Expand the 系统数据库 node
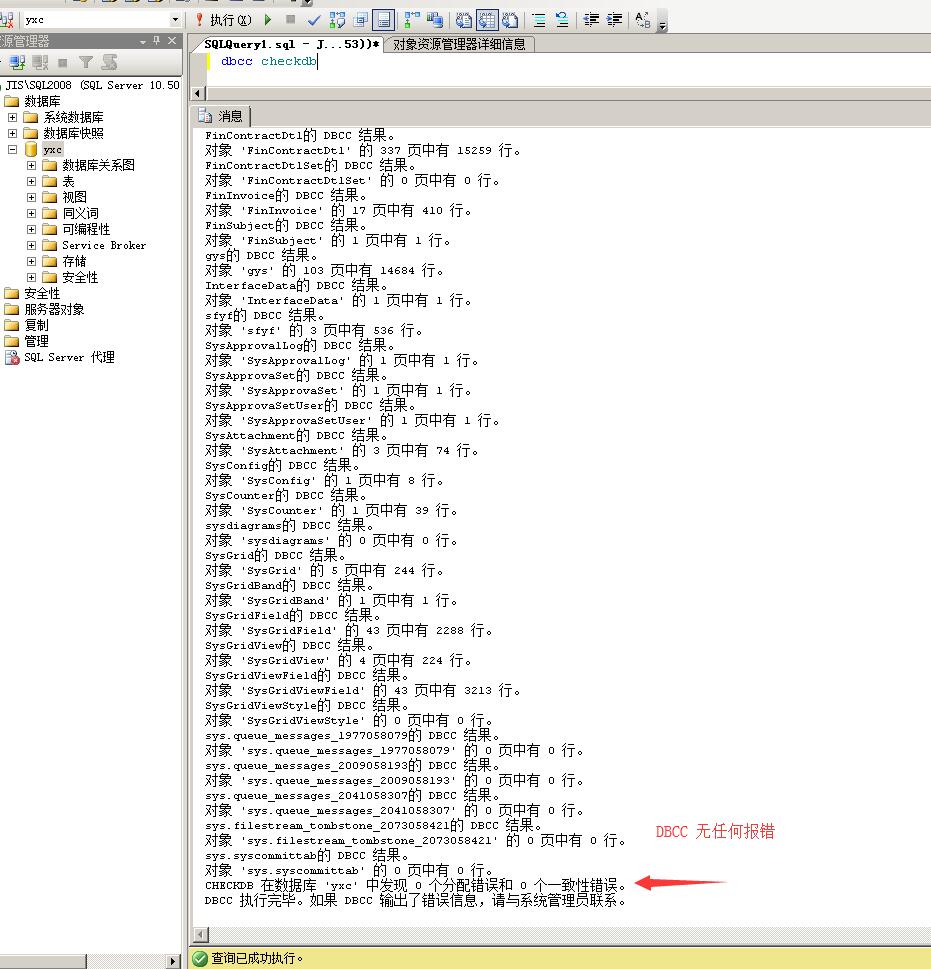 (x=12, y=117)
